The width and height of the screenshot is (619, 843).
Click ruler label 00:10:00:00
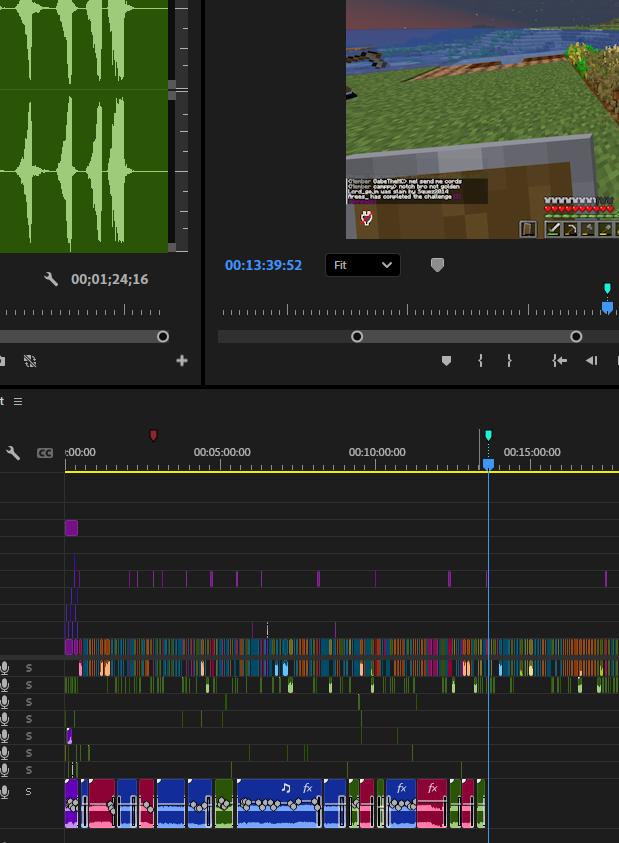click(377, 452)
